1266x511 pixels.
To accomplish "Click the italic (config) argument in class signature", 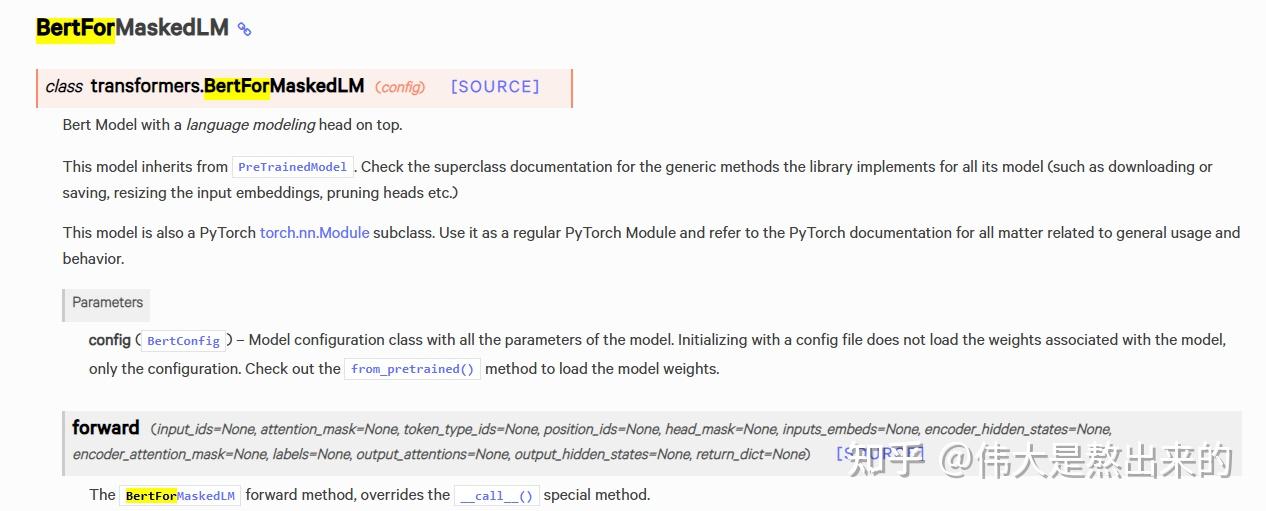I will pos(400,87).
